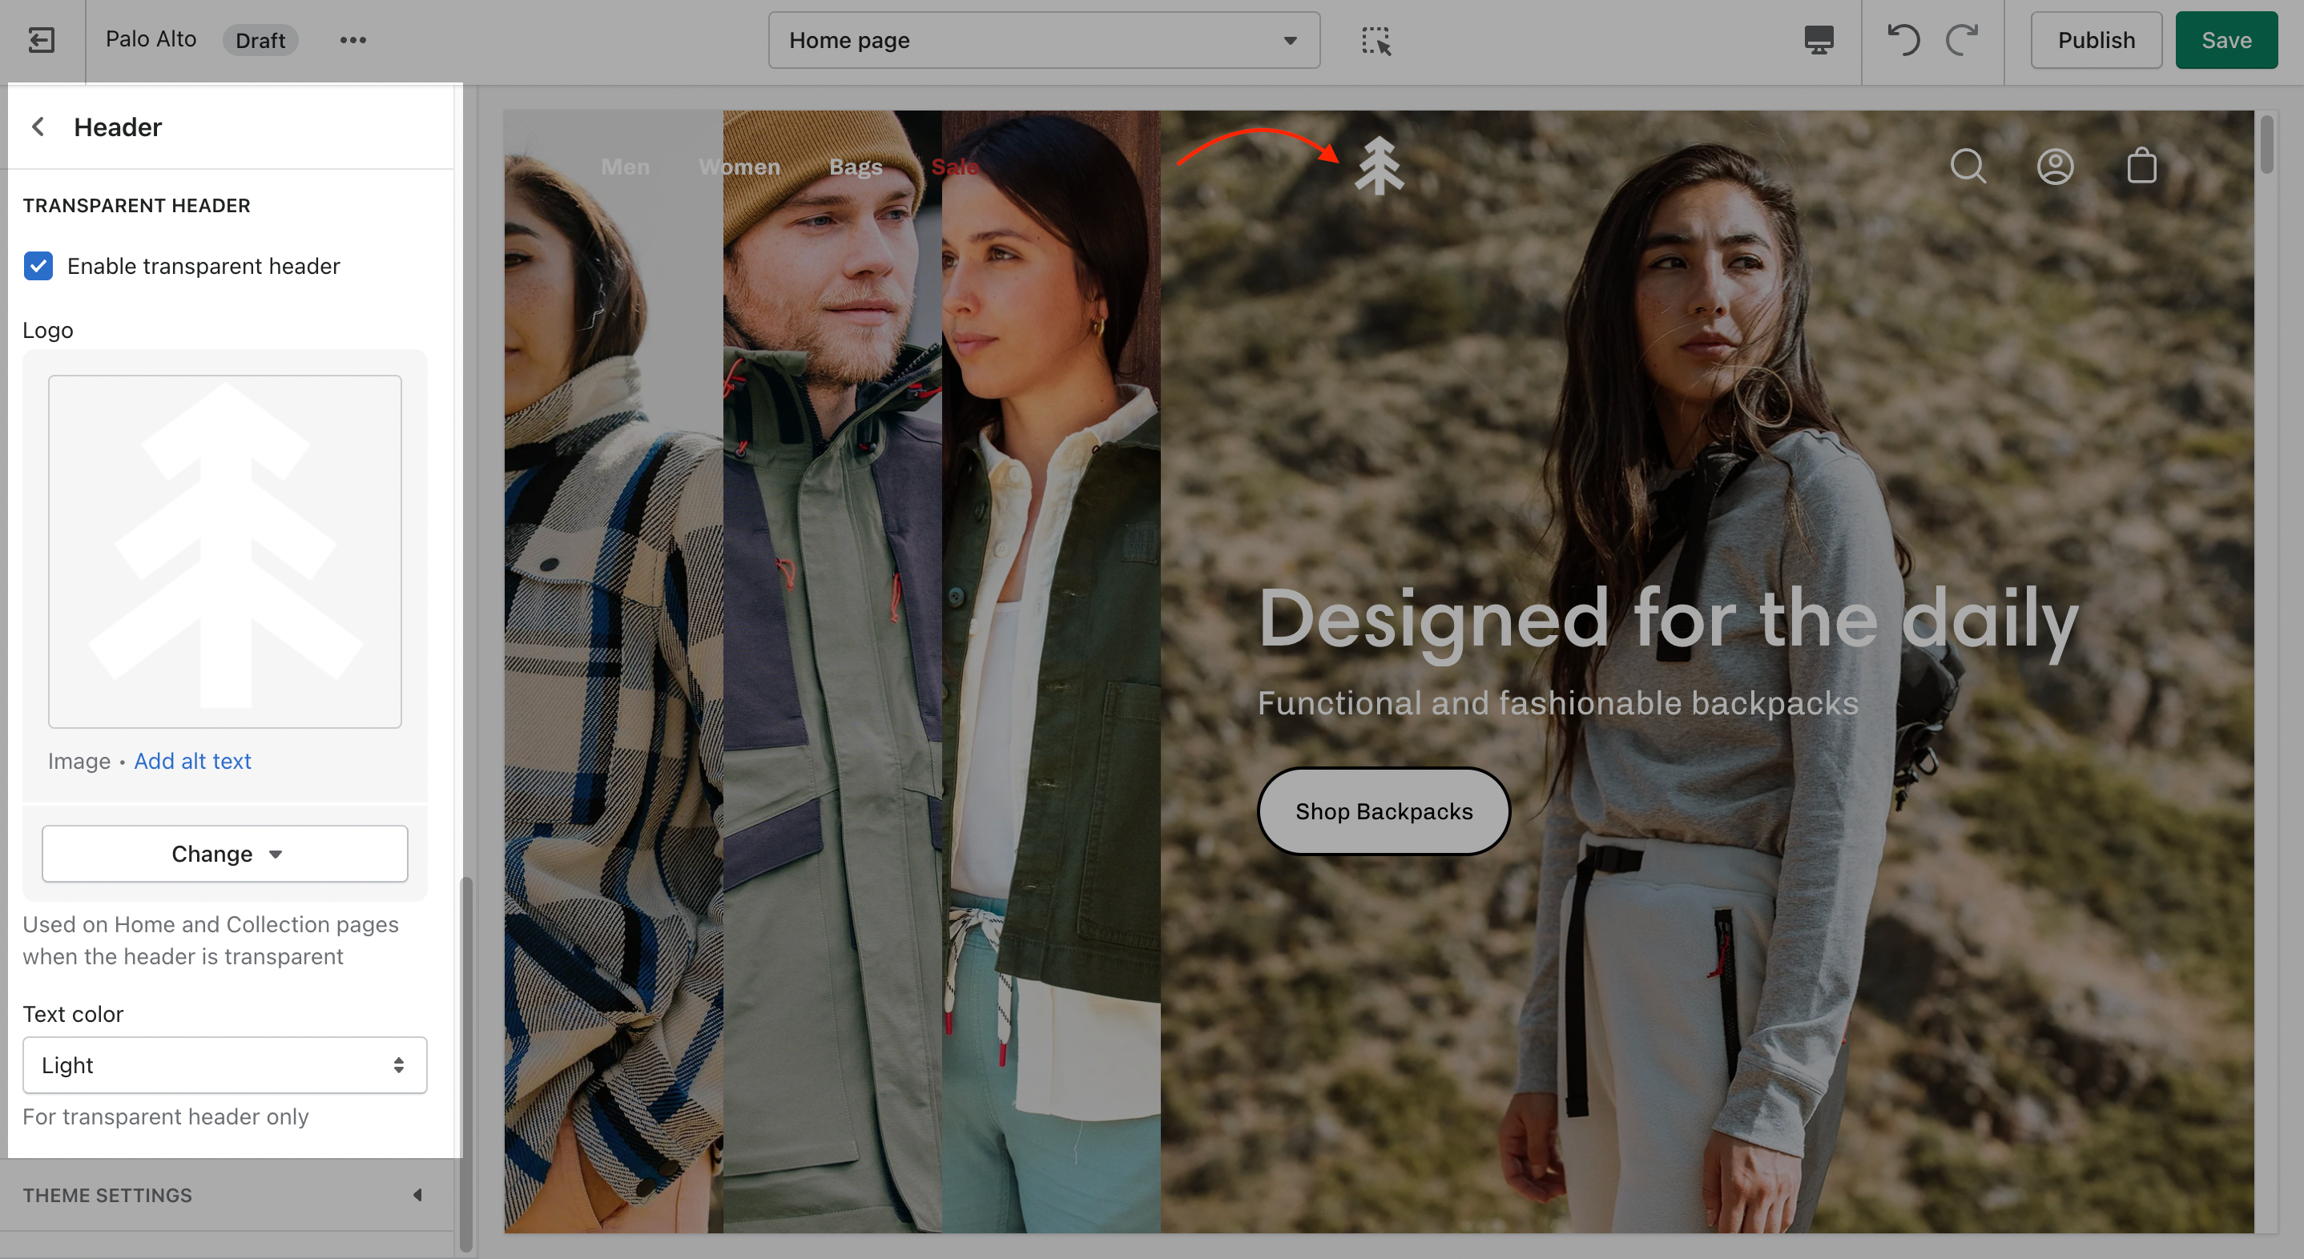Click the Add alt text link

pos(192,761)
